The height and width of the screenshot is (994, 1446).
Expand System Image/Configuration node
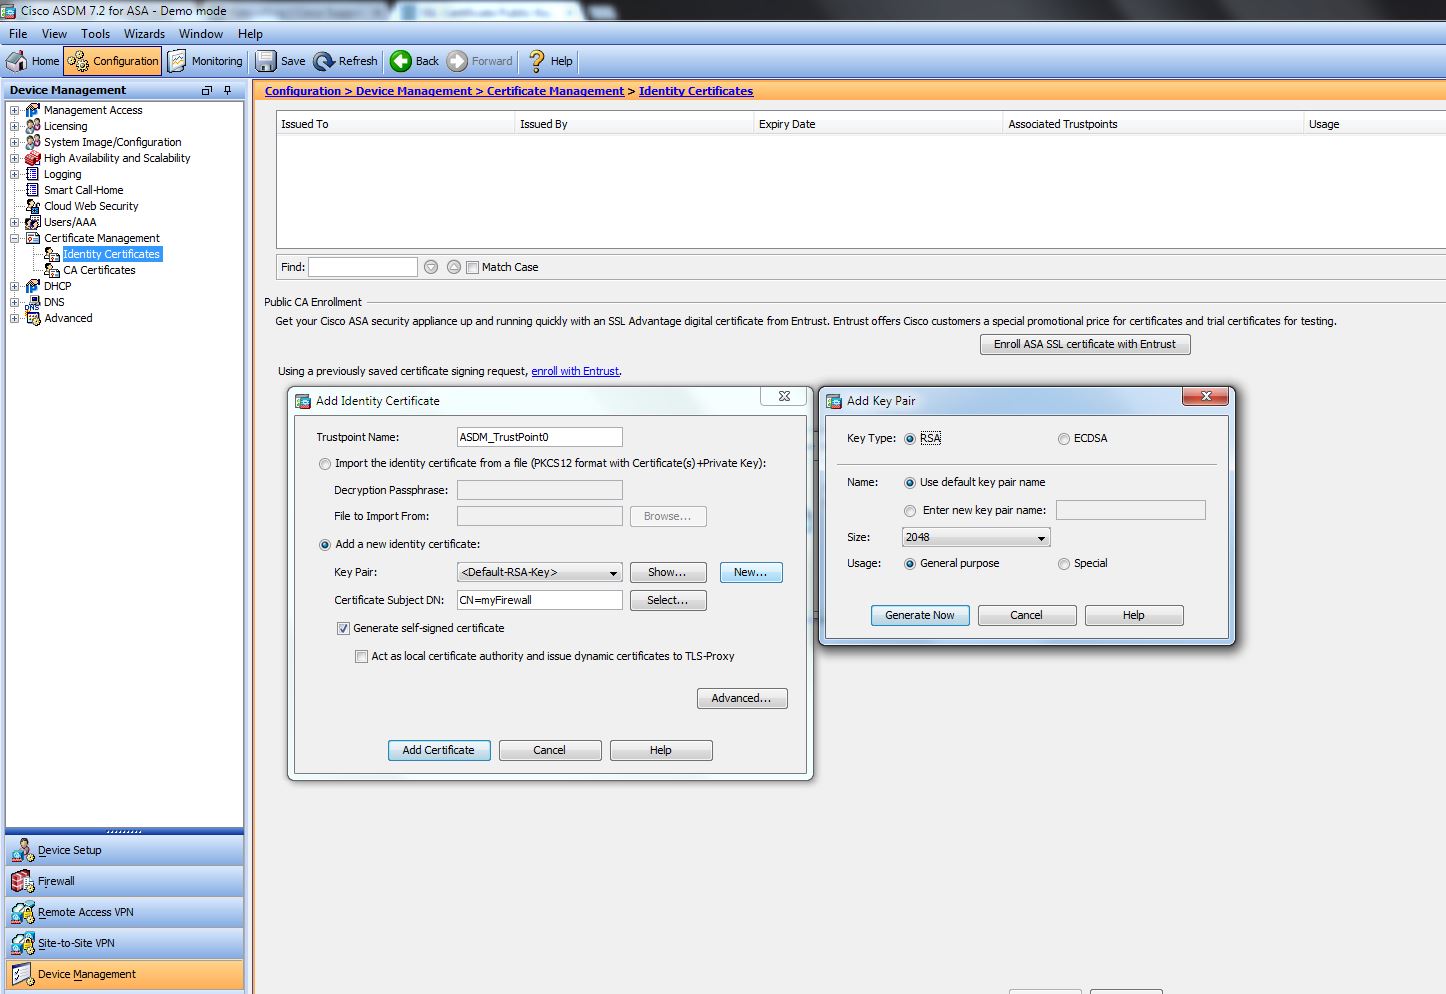coord(15,143)
